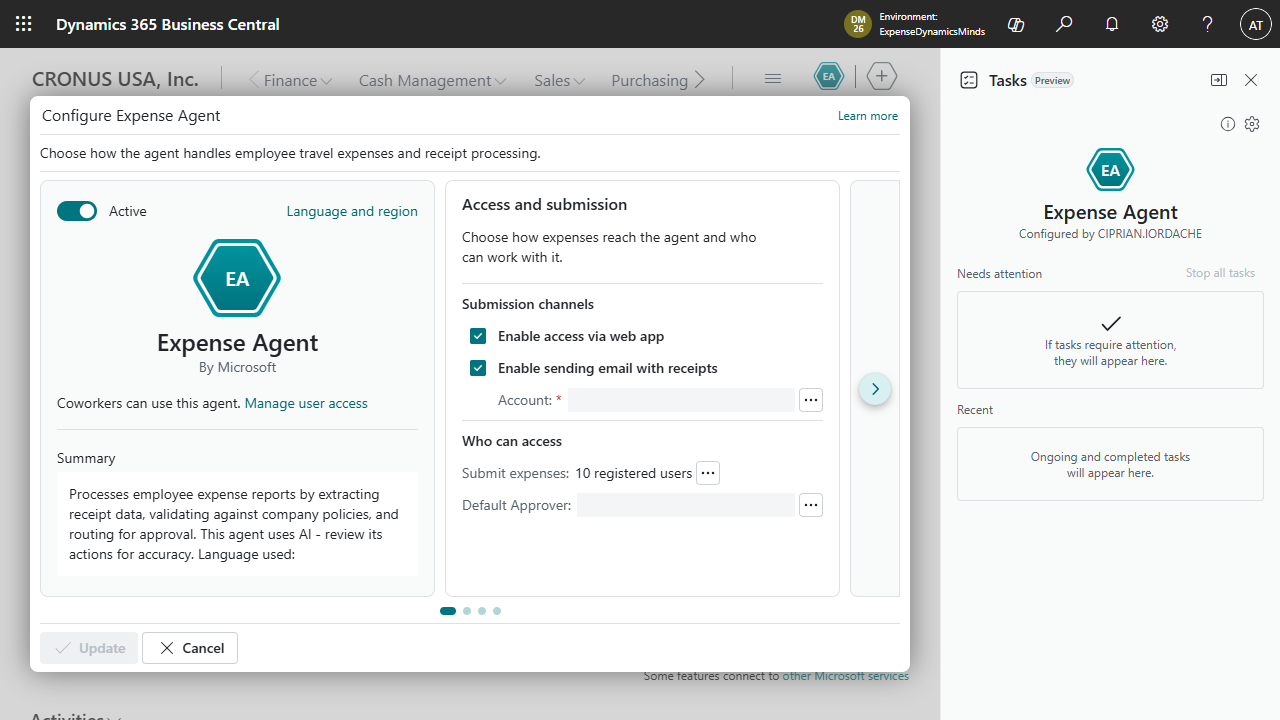Toggle the Active switch off

point(77,211)
